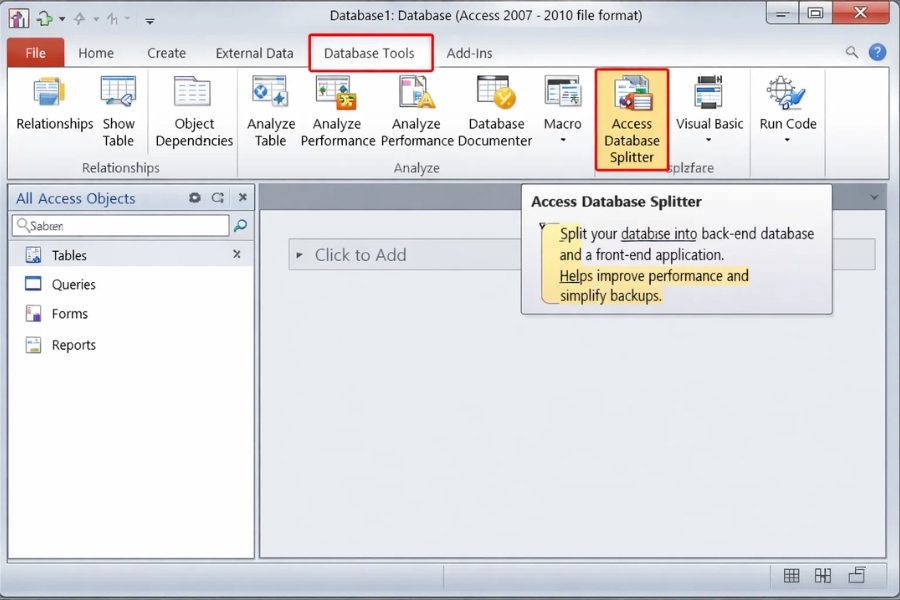This screenshot has width=900, height=600.
Task: Select Queries in the navigation pane
Action: pos(73,285)
